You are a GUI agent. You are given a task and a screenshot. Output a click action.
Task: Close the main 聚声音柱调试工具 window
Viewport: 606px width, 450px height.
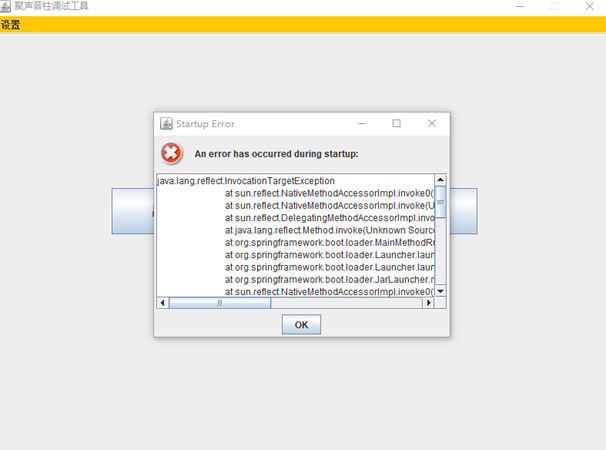(x=589, y=6)
